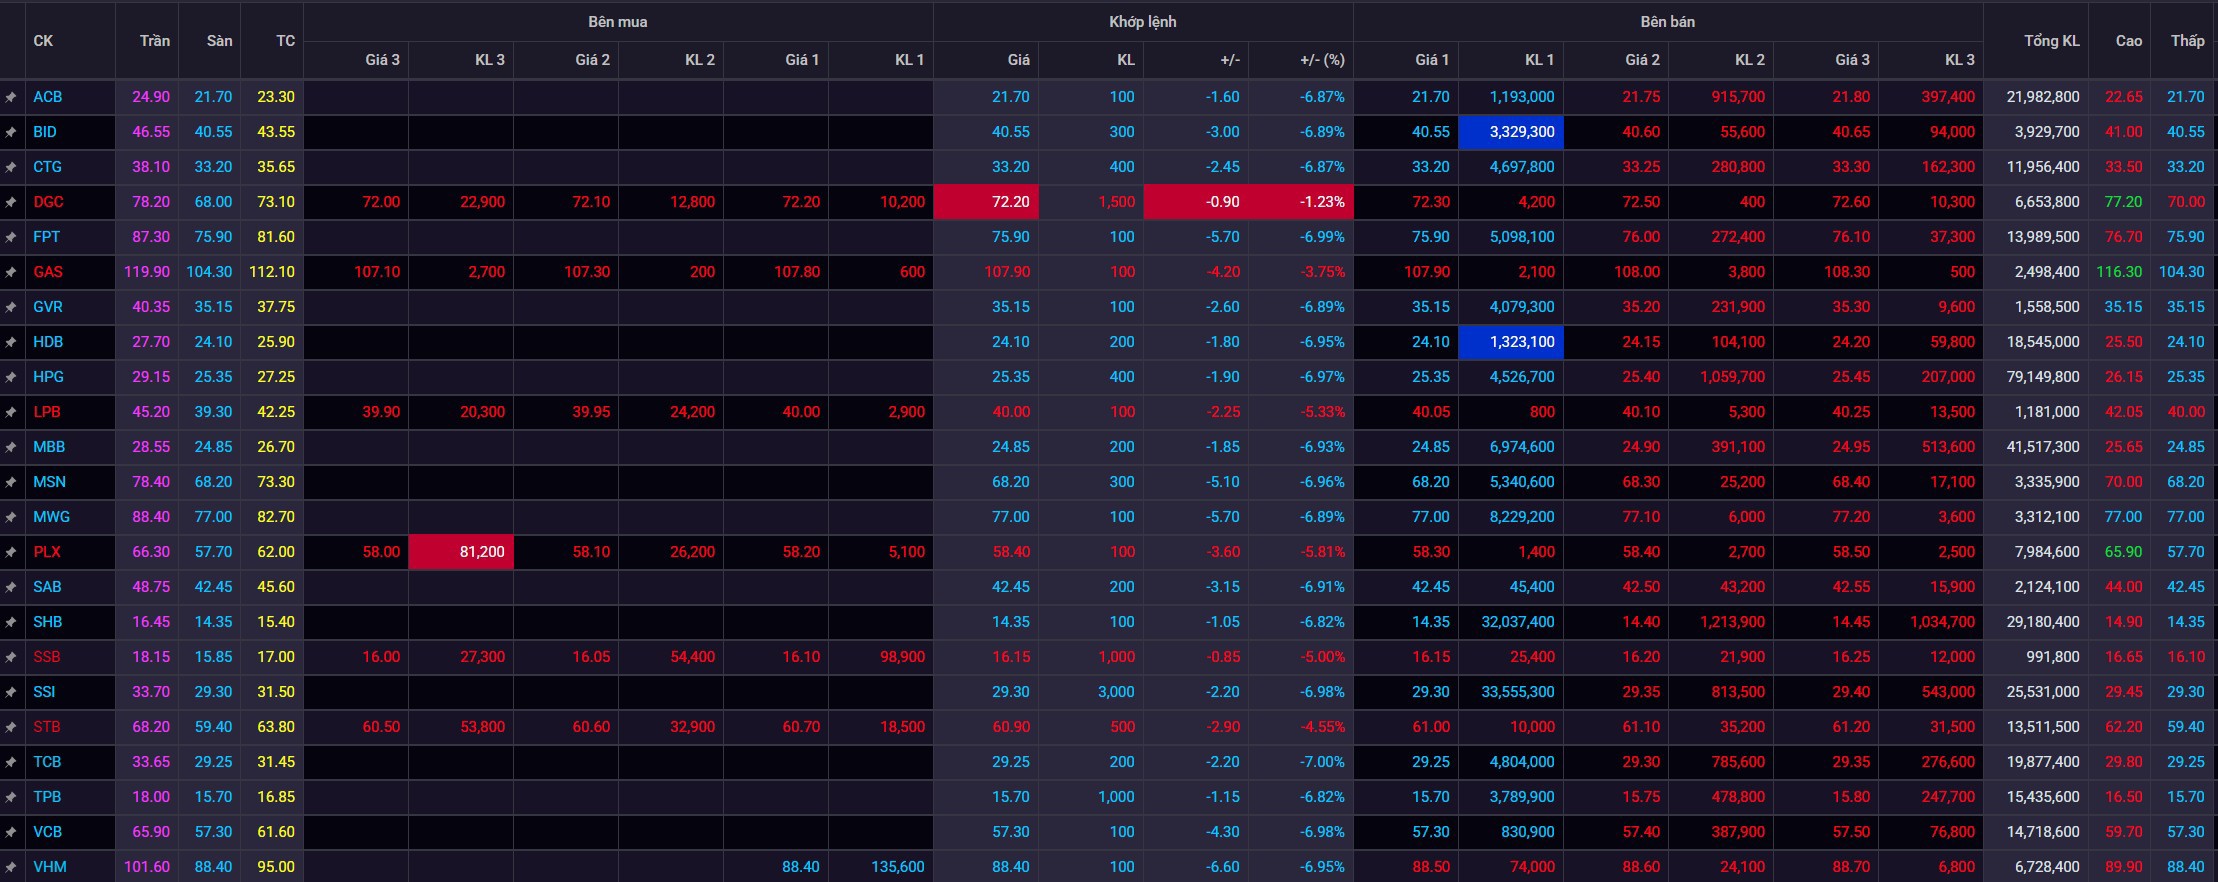This screenshot has width=2218, height=882.
Task: Toggle the pin for MWG
Action: (x=11, y=517)
